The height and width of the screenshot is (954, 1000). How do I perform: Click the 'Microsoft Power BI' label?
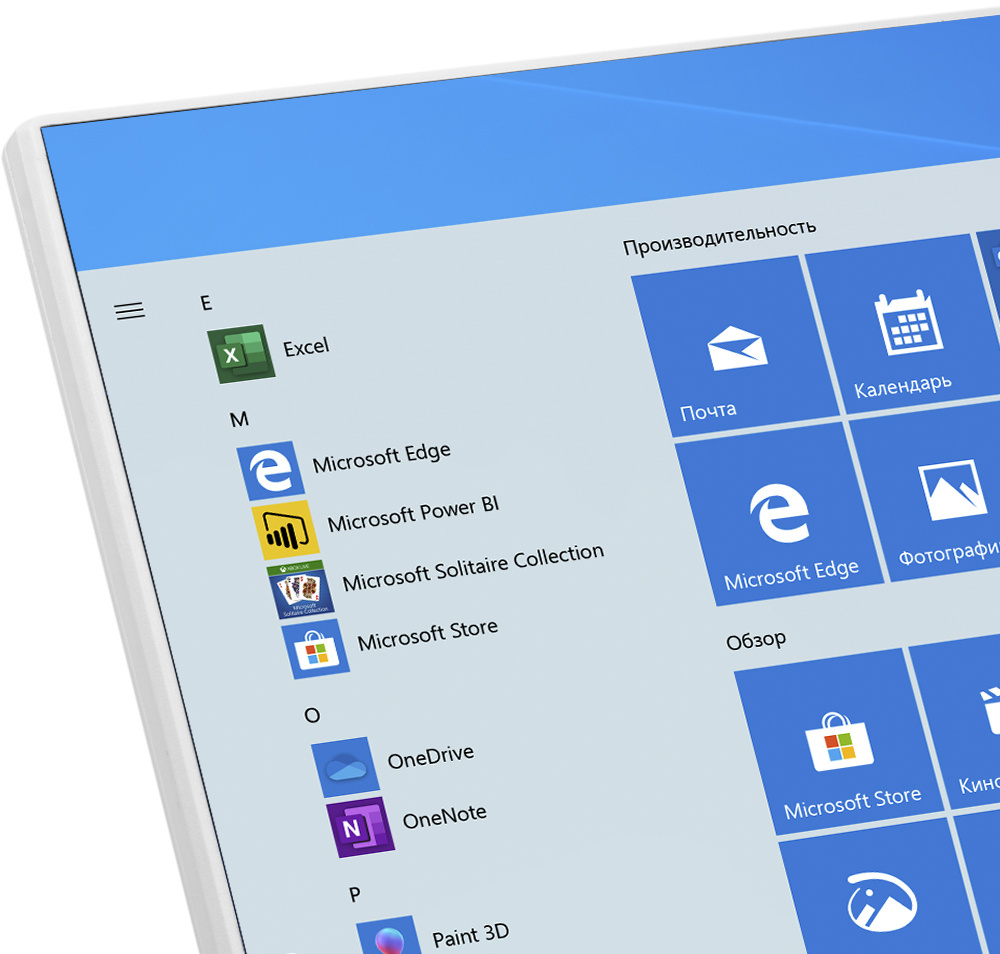[x=413, y=513]
